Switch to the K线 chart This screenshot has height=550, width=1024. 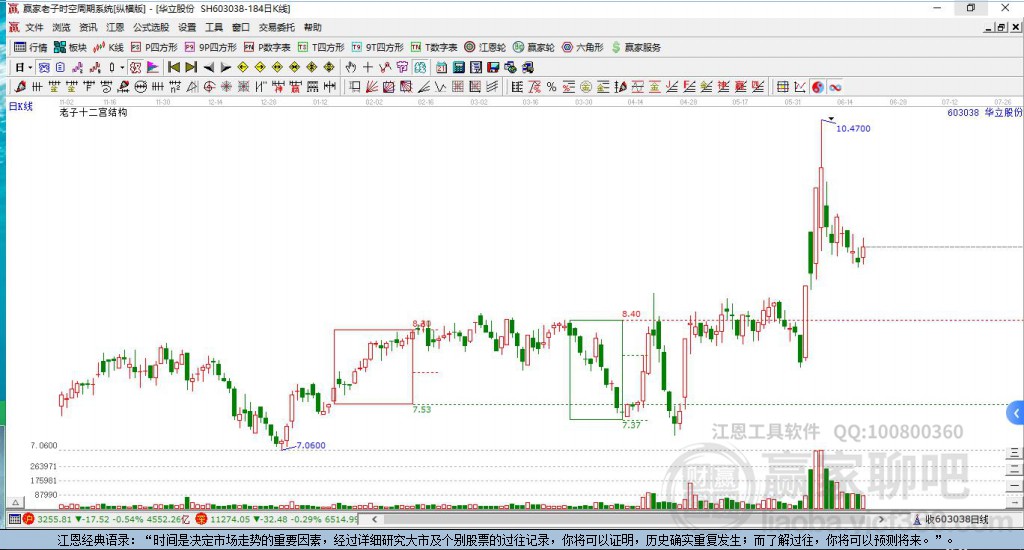pyautogui.click(x=108, y=47)
